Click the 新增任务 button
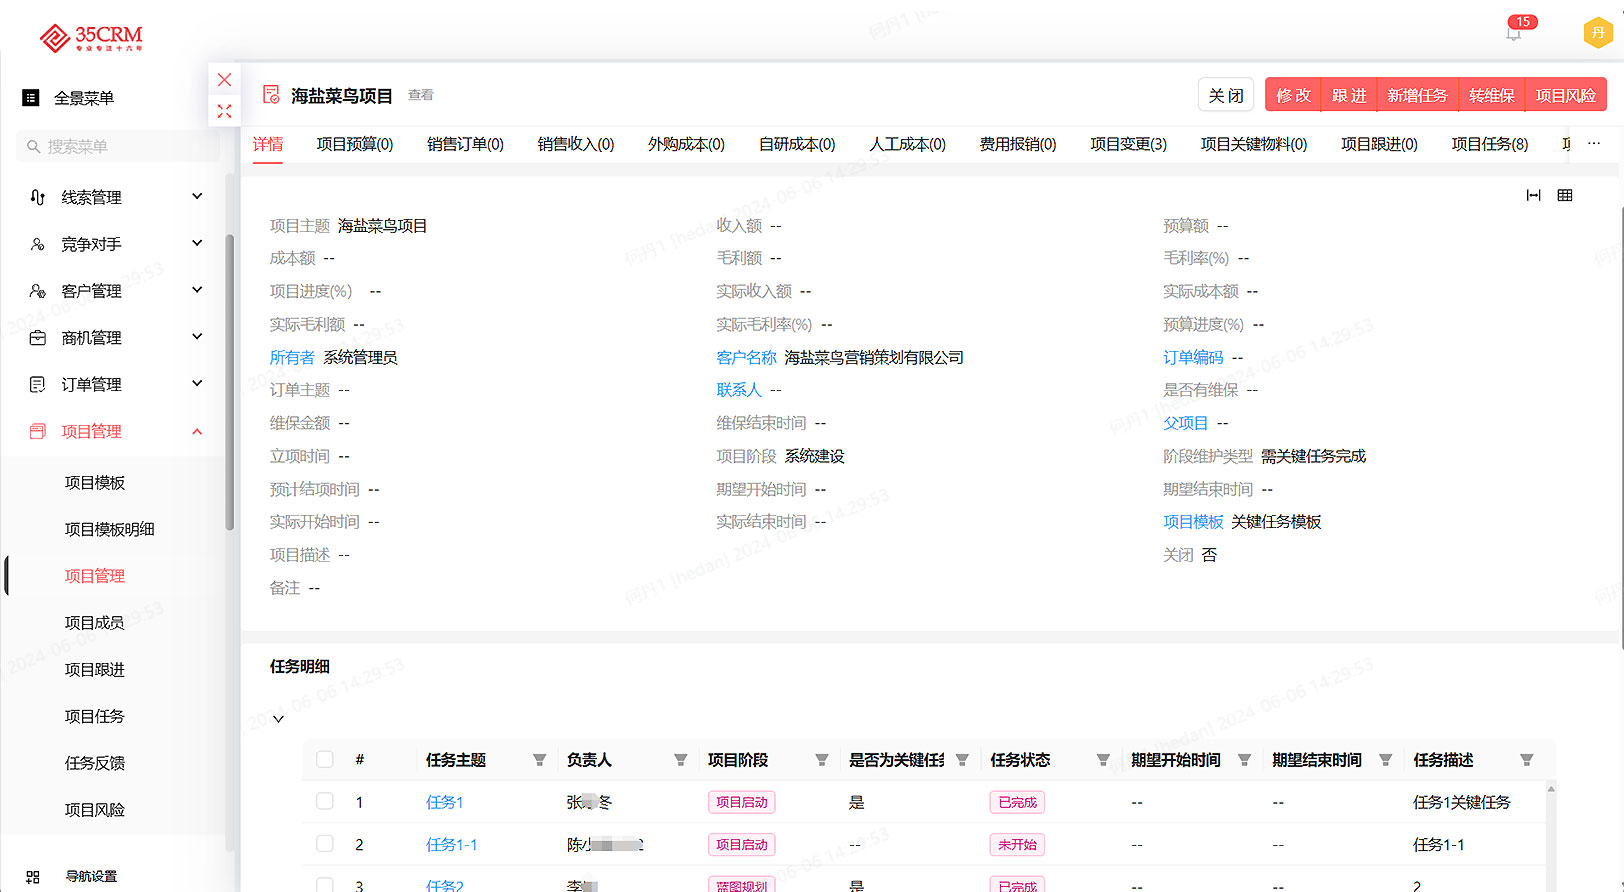 pos(1417,95)
